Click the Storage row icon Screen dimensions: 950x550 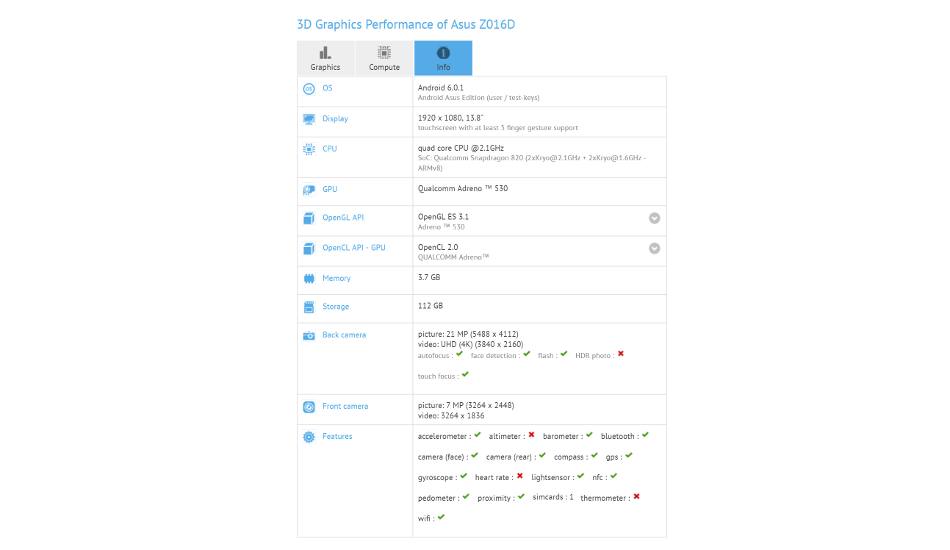click(309, 307)
